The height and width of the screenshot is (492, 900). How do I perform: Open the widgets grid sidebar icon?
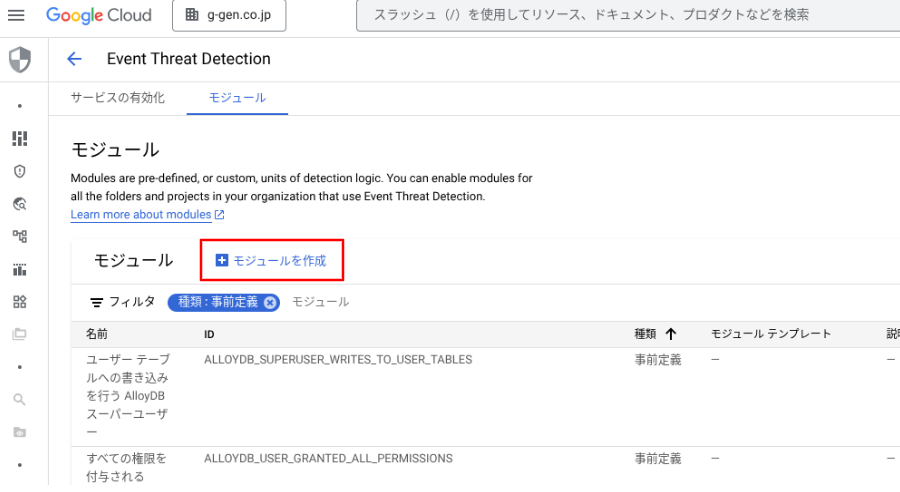click(x=20, y=301)
